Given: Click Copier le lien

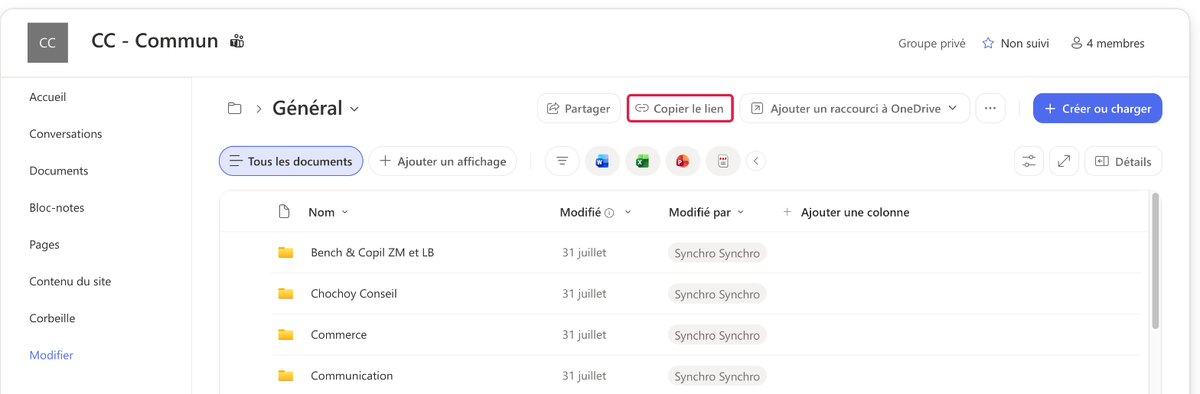Looking at the screenshot, I should pyautogui.click(x=680, y=108).
